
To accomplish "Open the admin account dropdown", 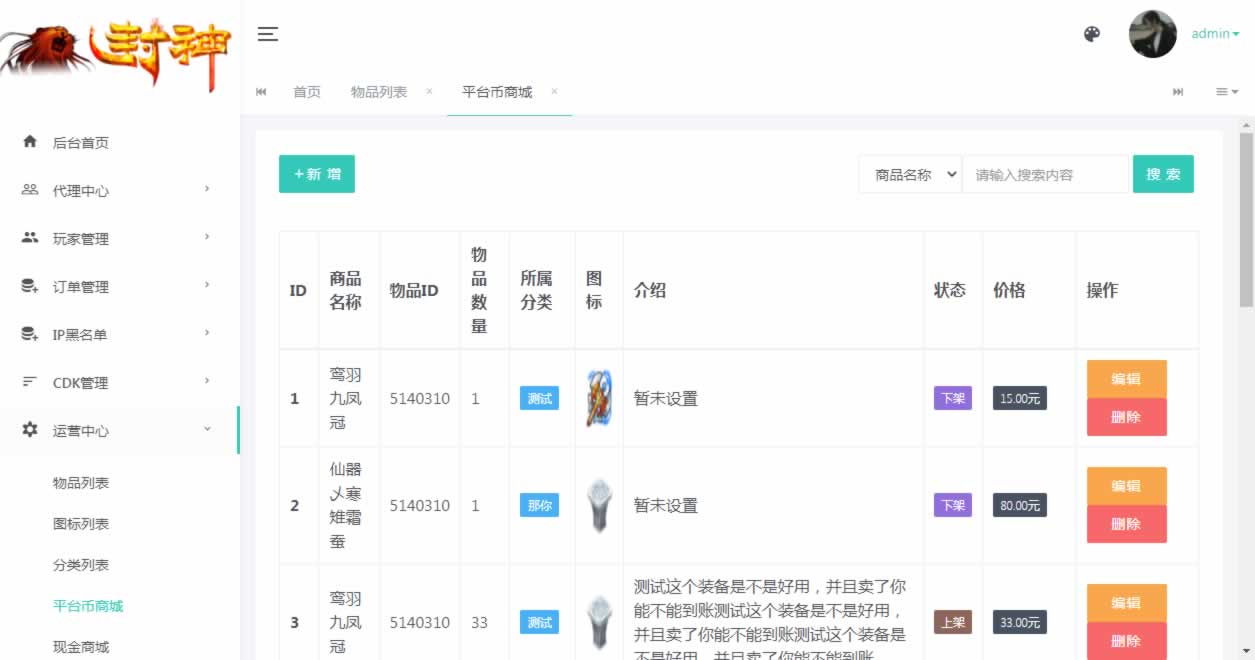I will pyautogui.click(x=1214, y=34).
